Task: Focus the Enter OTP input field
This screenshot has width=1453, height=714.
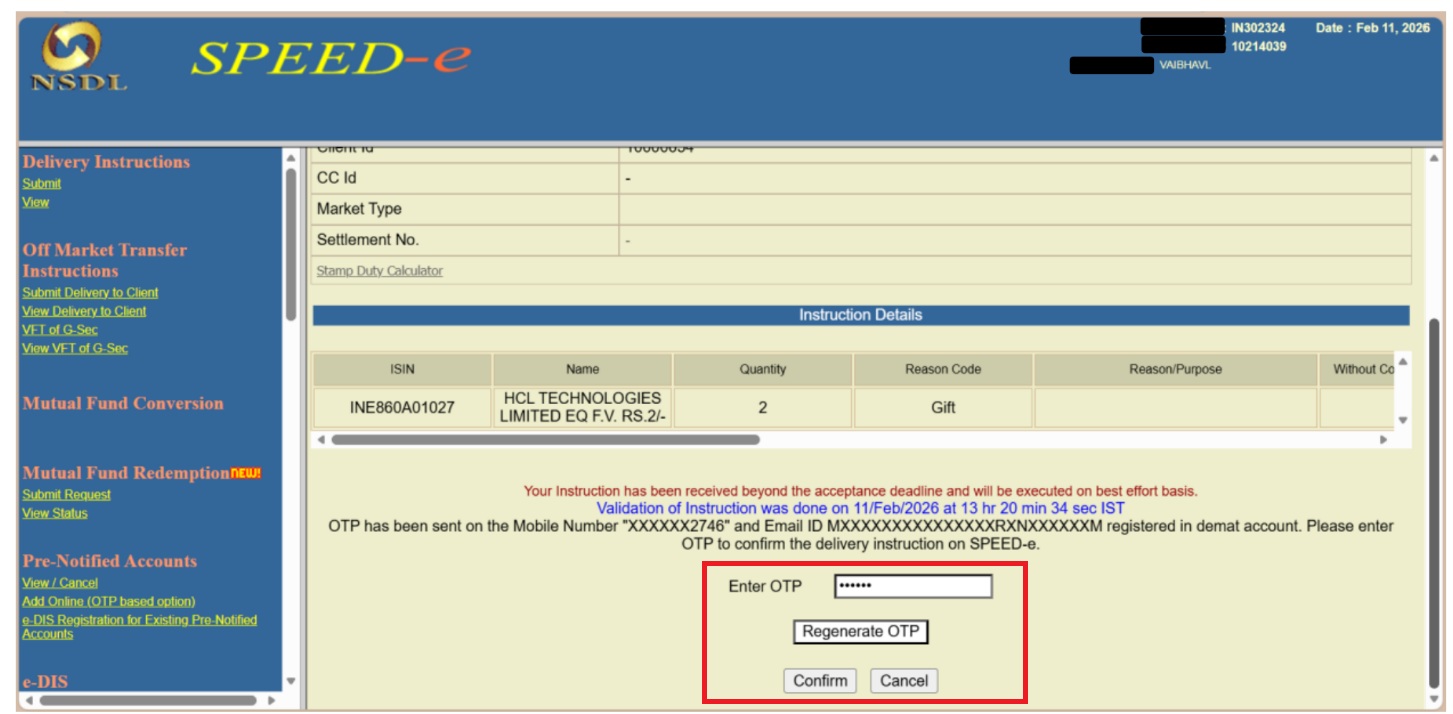Action: [x=912, y=586]
